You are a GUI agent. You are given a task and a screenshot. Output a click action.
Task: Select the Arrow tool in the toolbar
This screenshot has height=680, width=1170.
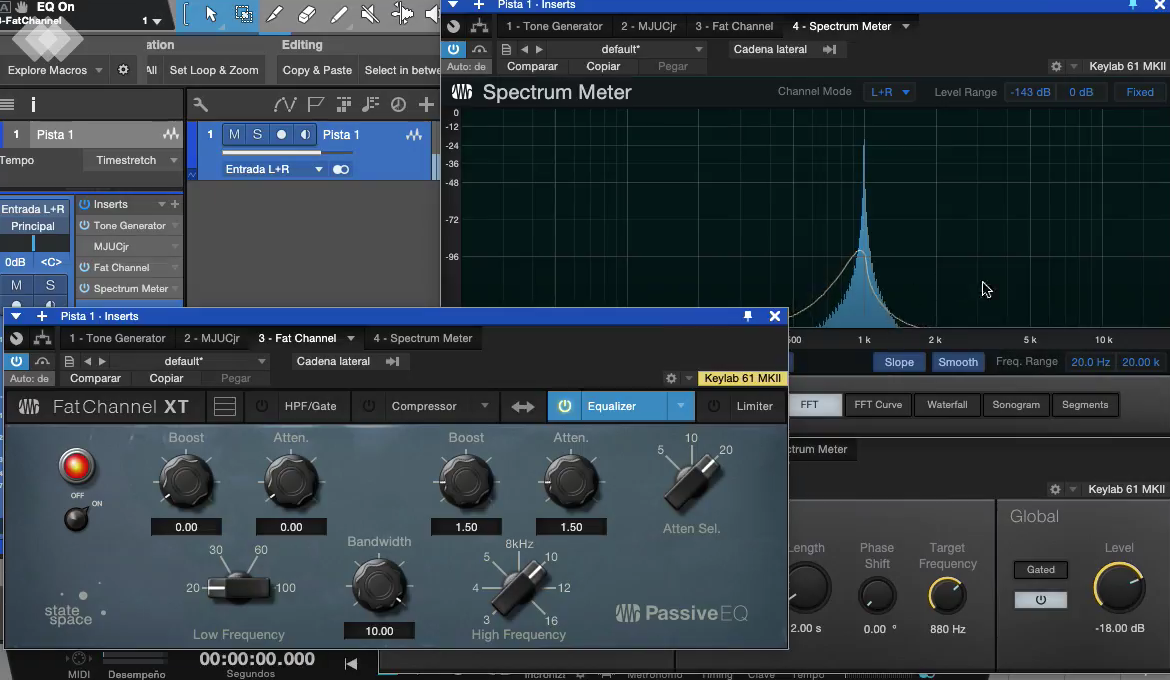[x=211, y=14]
